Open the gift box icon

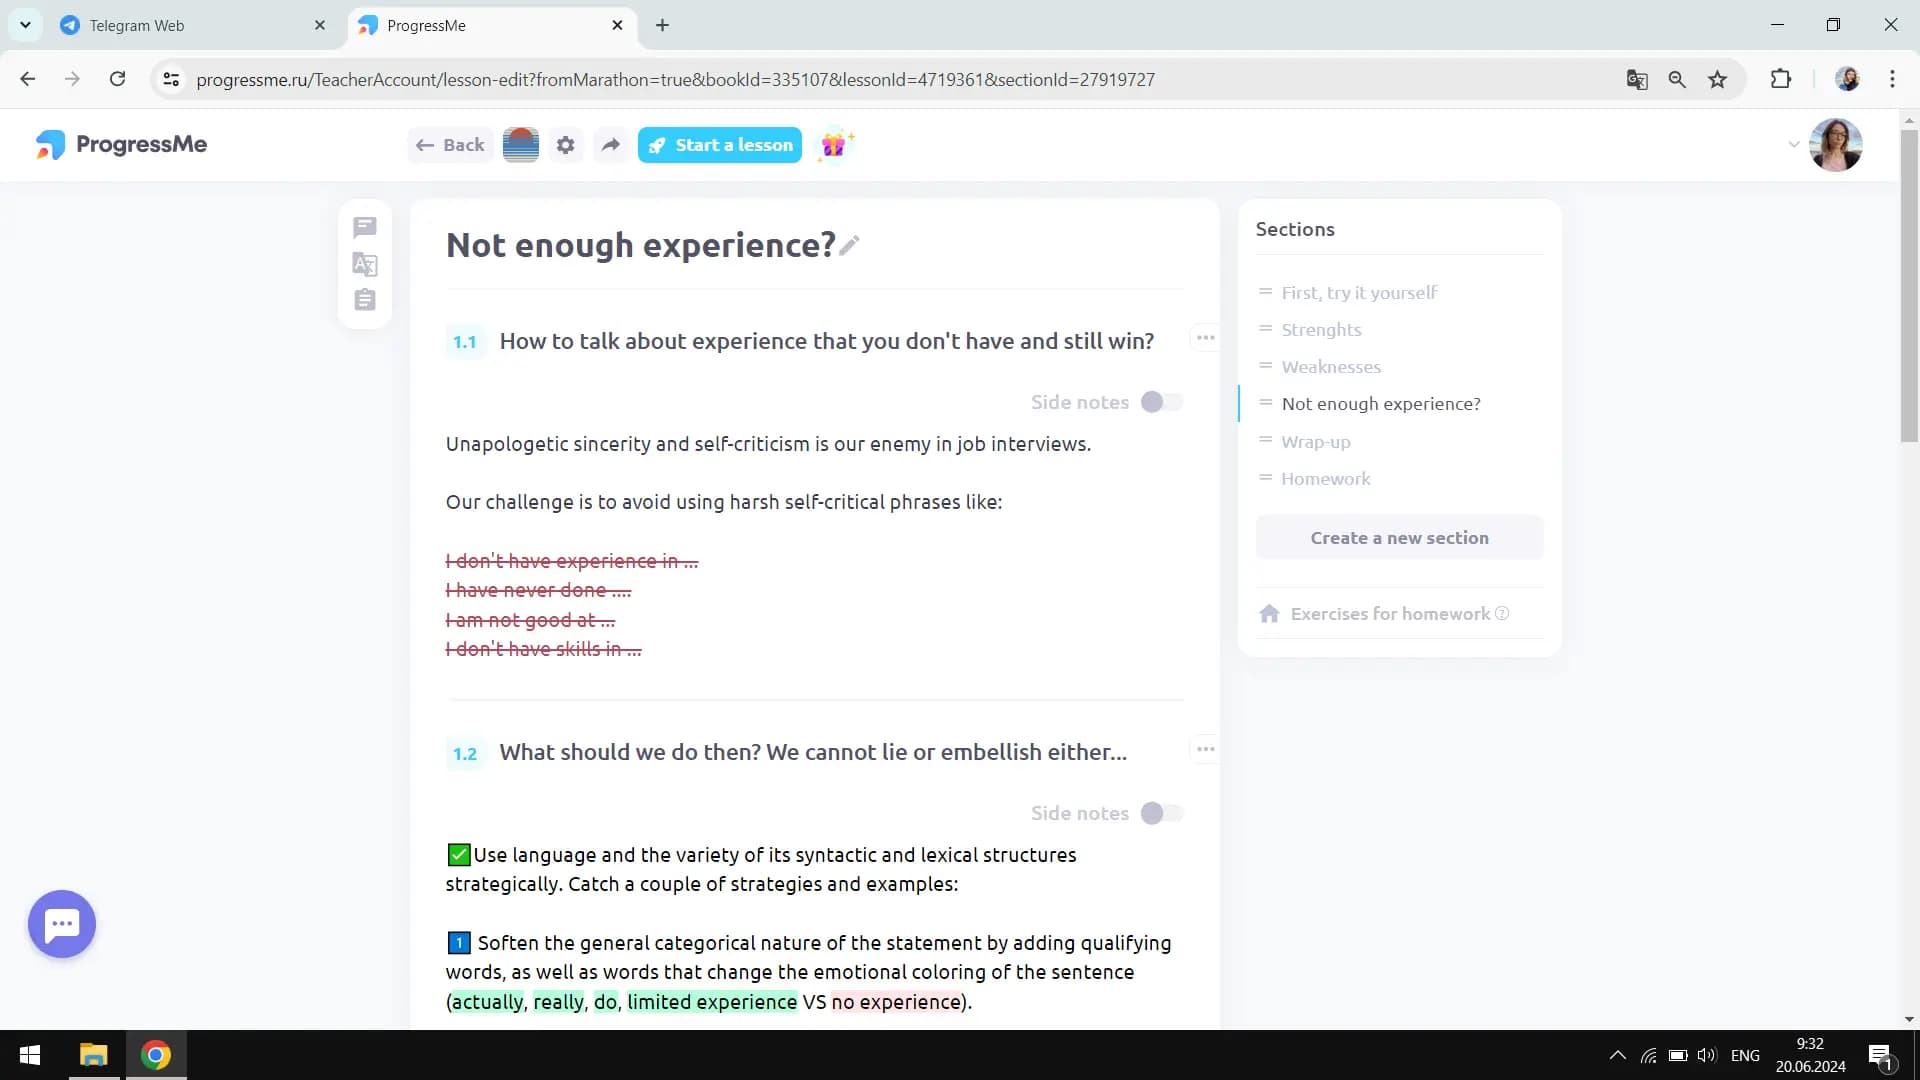834,145
